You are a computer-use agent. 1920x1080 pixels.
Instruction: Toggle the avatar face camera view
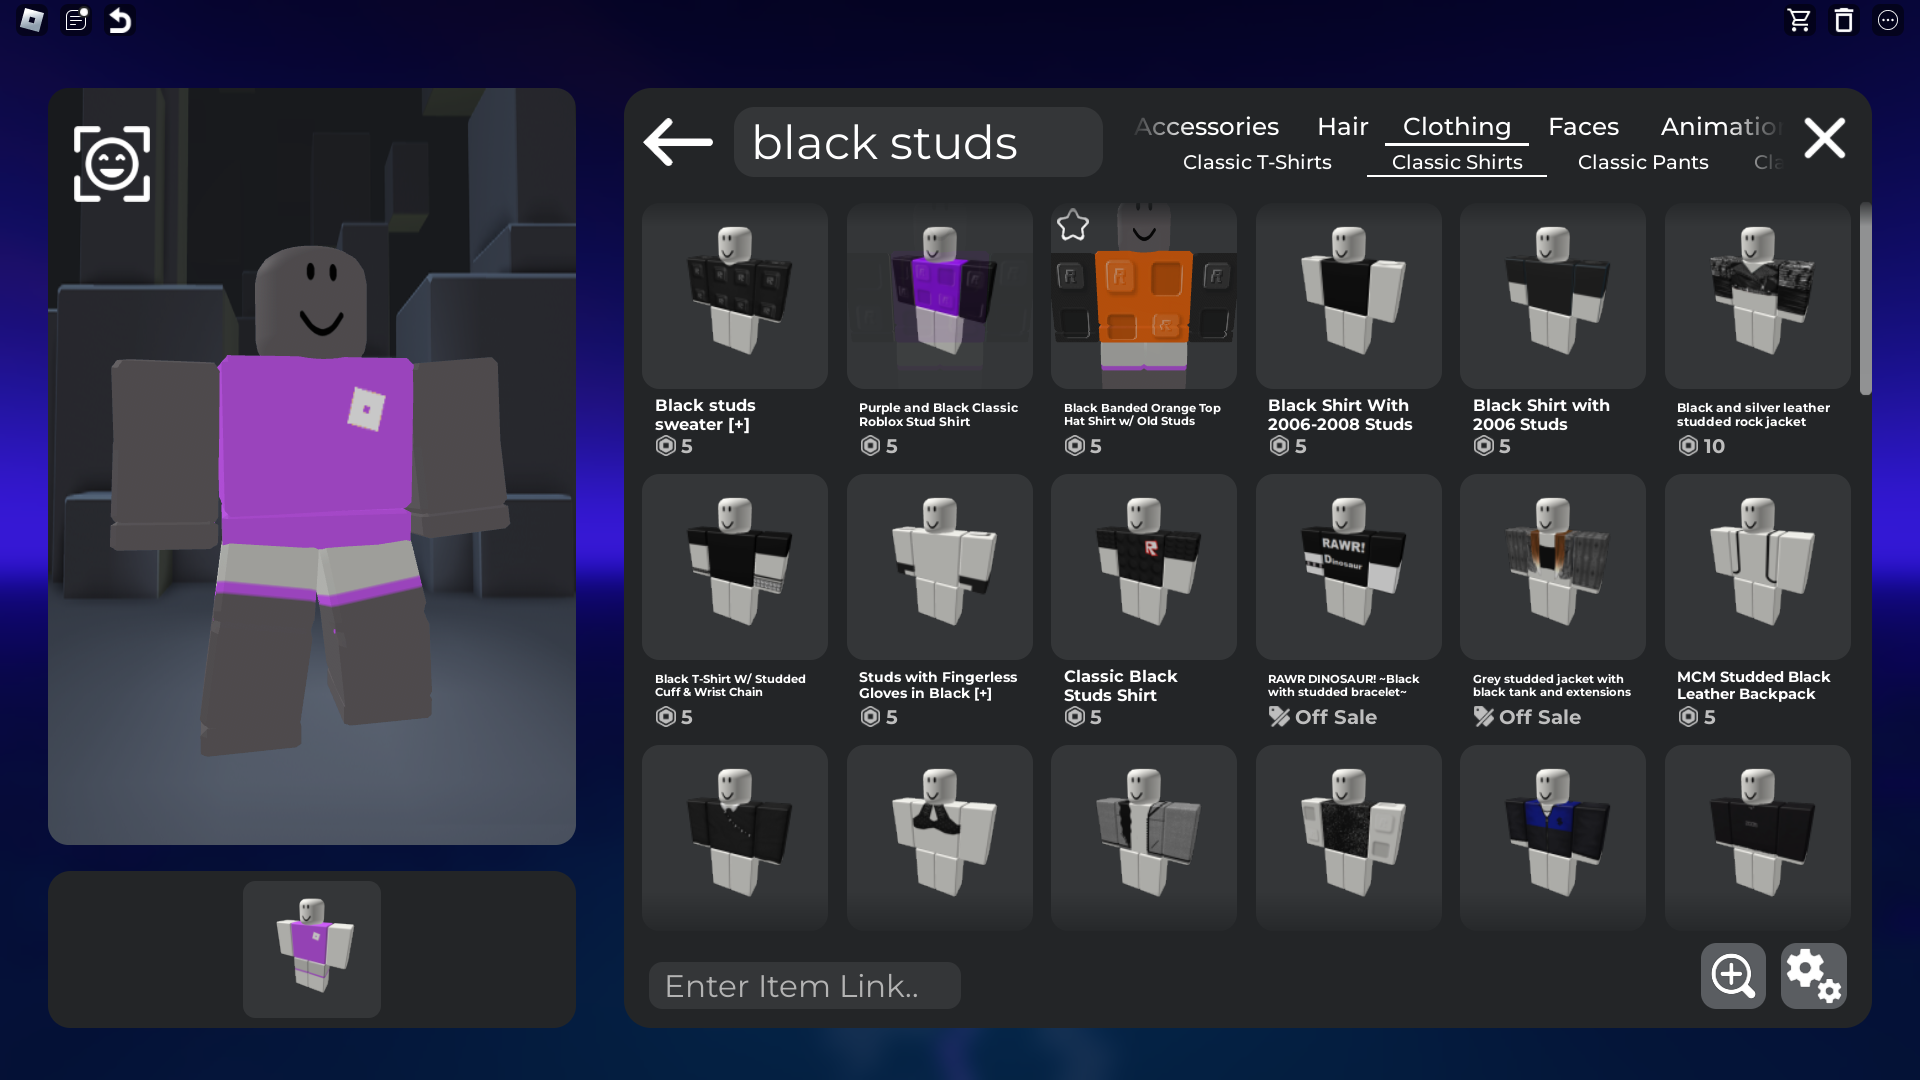click(x=112, y=164)
